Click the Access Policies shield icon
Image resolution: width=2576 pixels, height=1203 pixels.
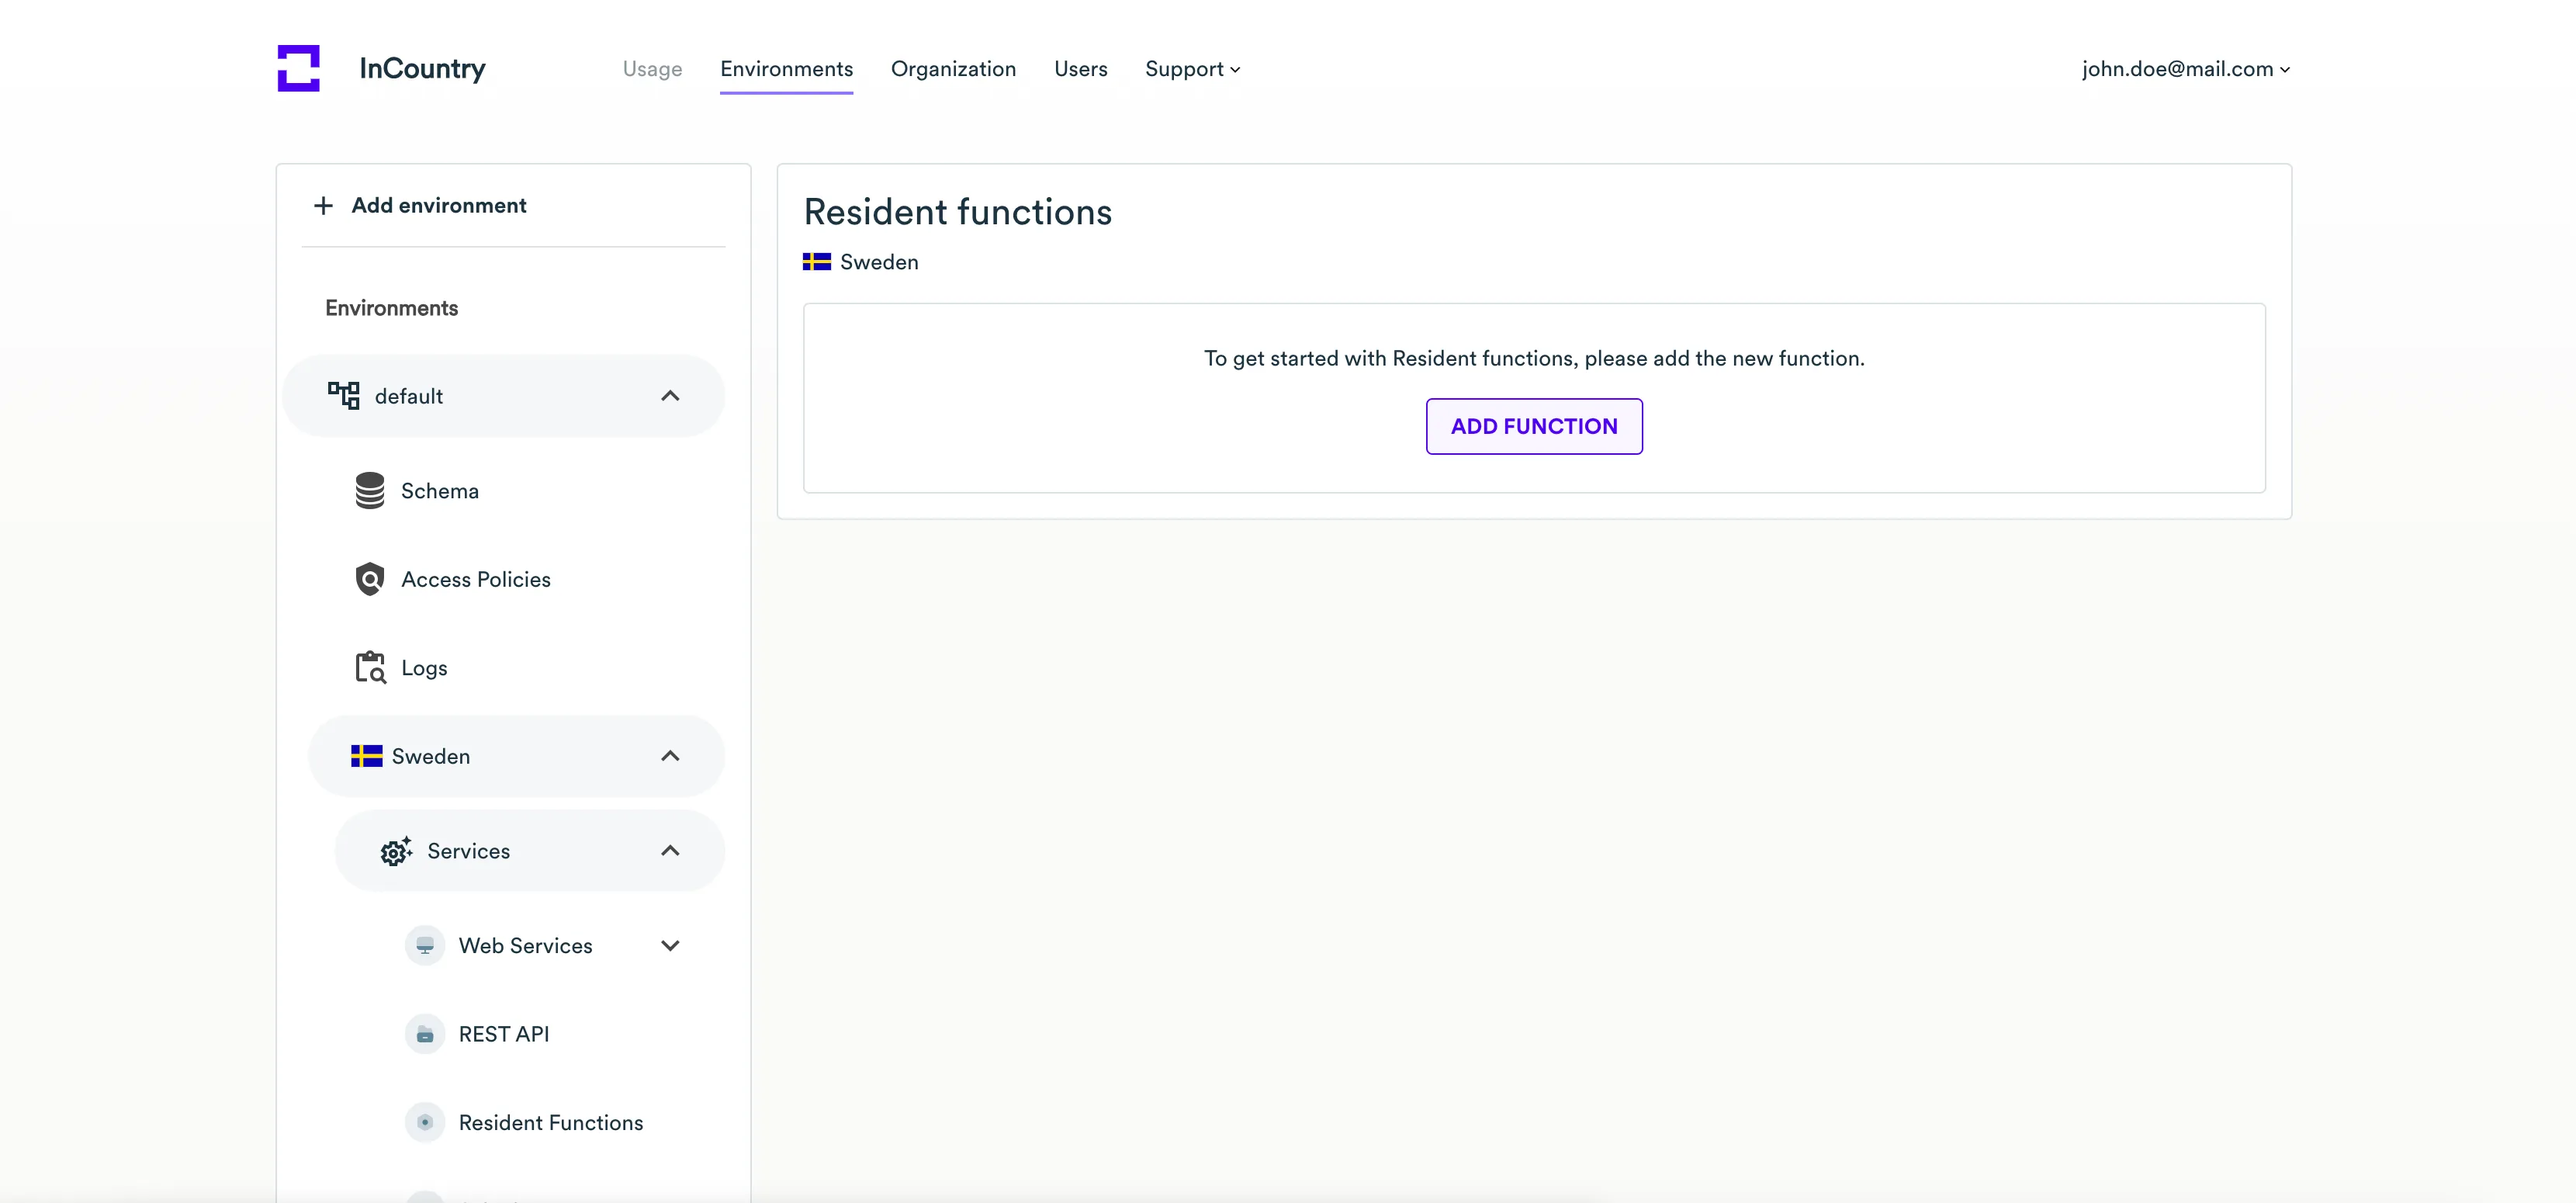coord(370,579)
